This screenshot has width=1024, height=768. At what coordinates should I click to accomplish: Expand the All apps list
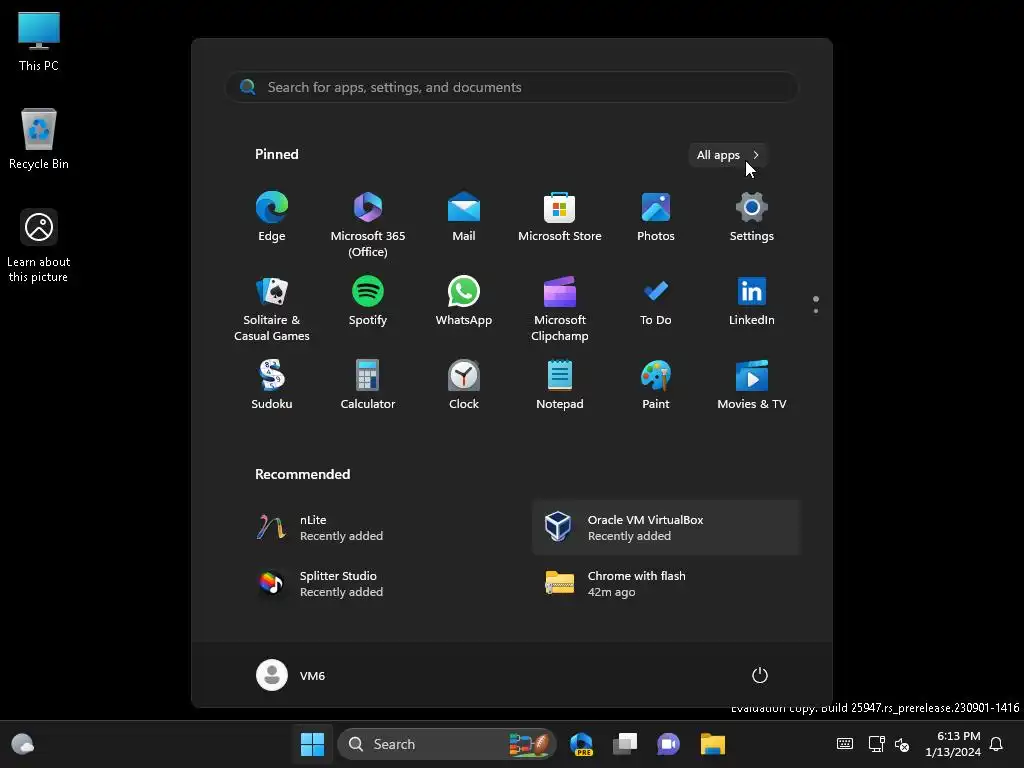tap(728, 155)
